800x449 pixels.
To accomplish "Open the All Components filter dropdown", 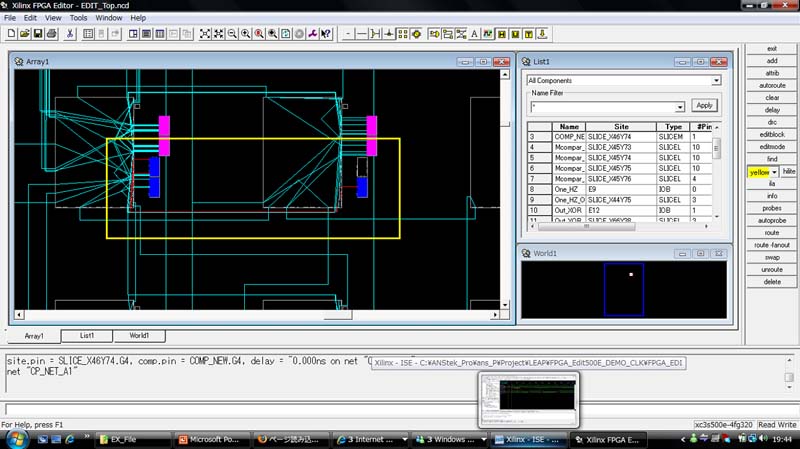I will 716,81.
